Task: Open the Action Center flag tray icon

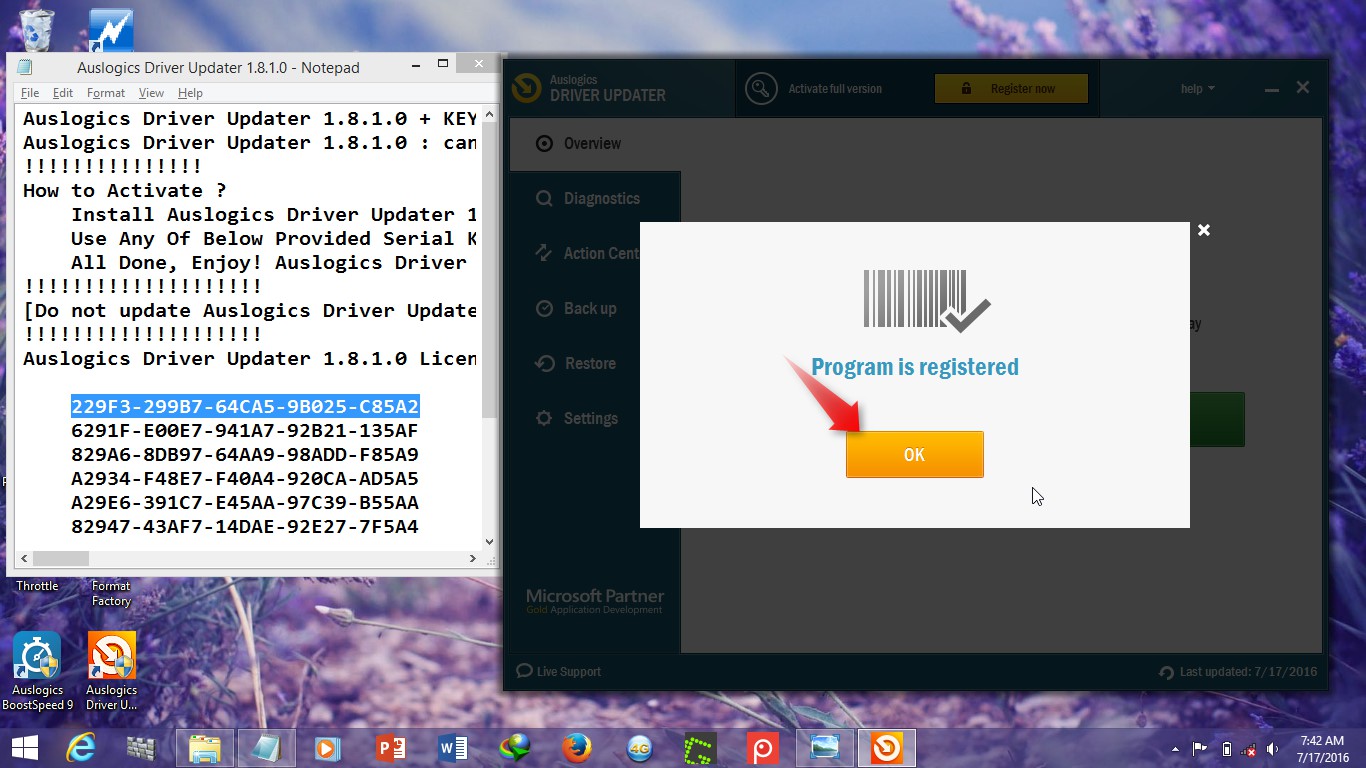Action: 1201,749
